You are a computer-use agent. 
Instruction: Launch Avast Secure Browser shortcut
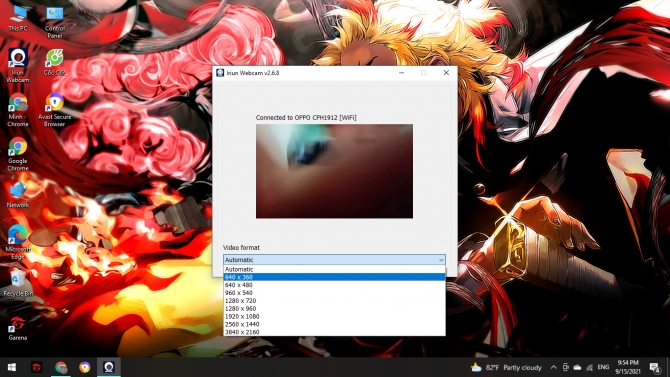[55, 109]
